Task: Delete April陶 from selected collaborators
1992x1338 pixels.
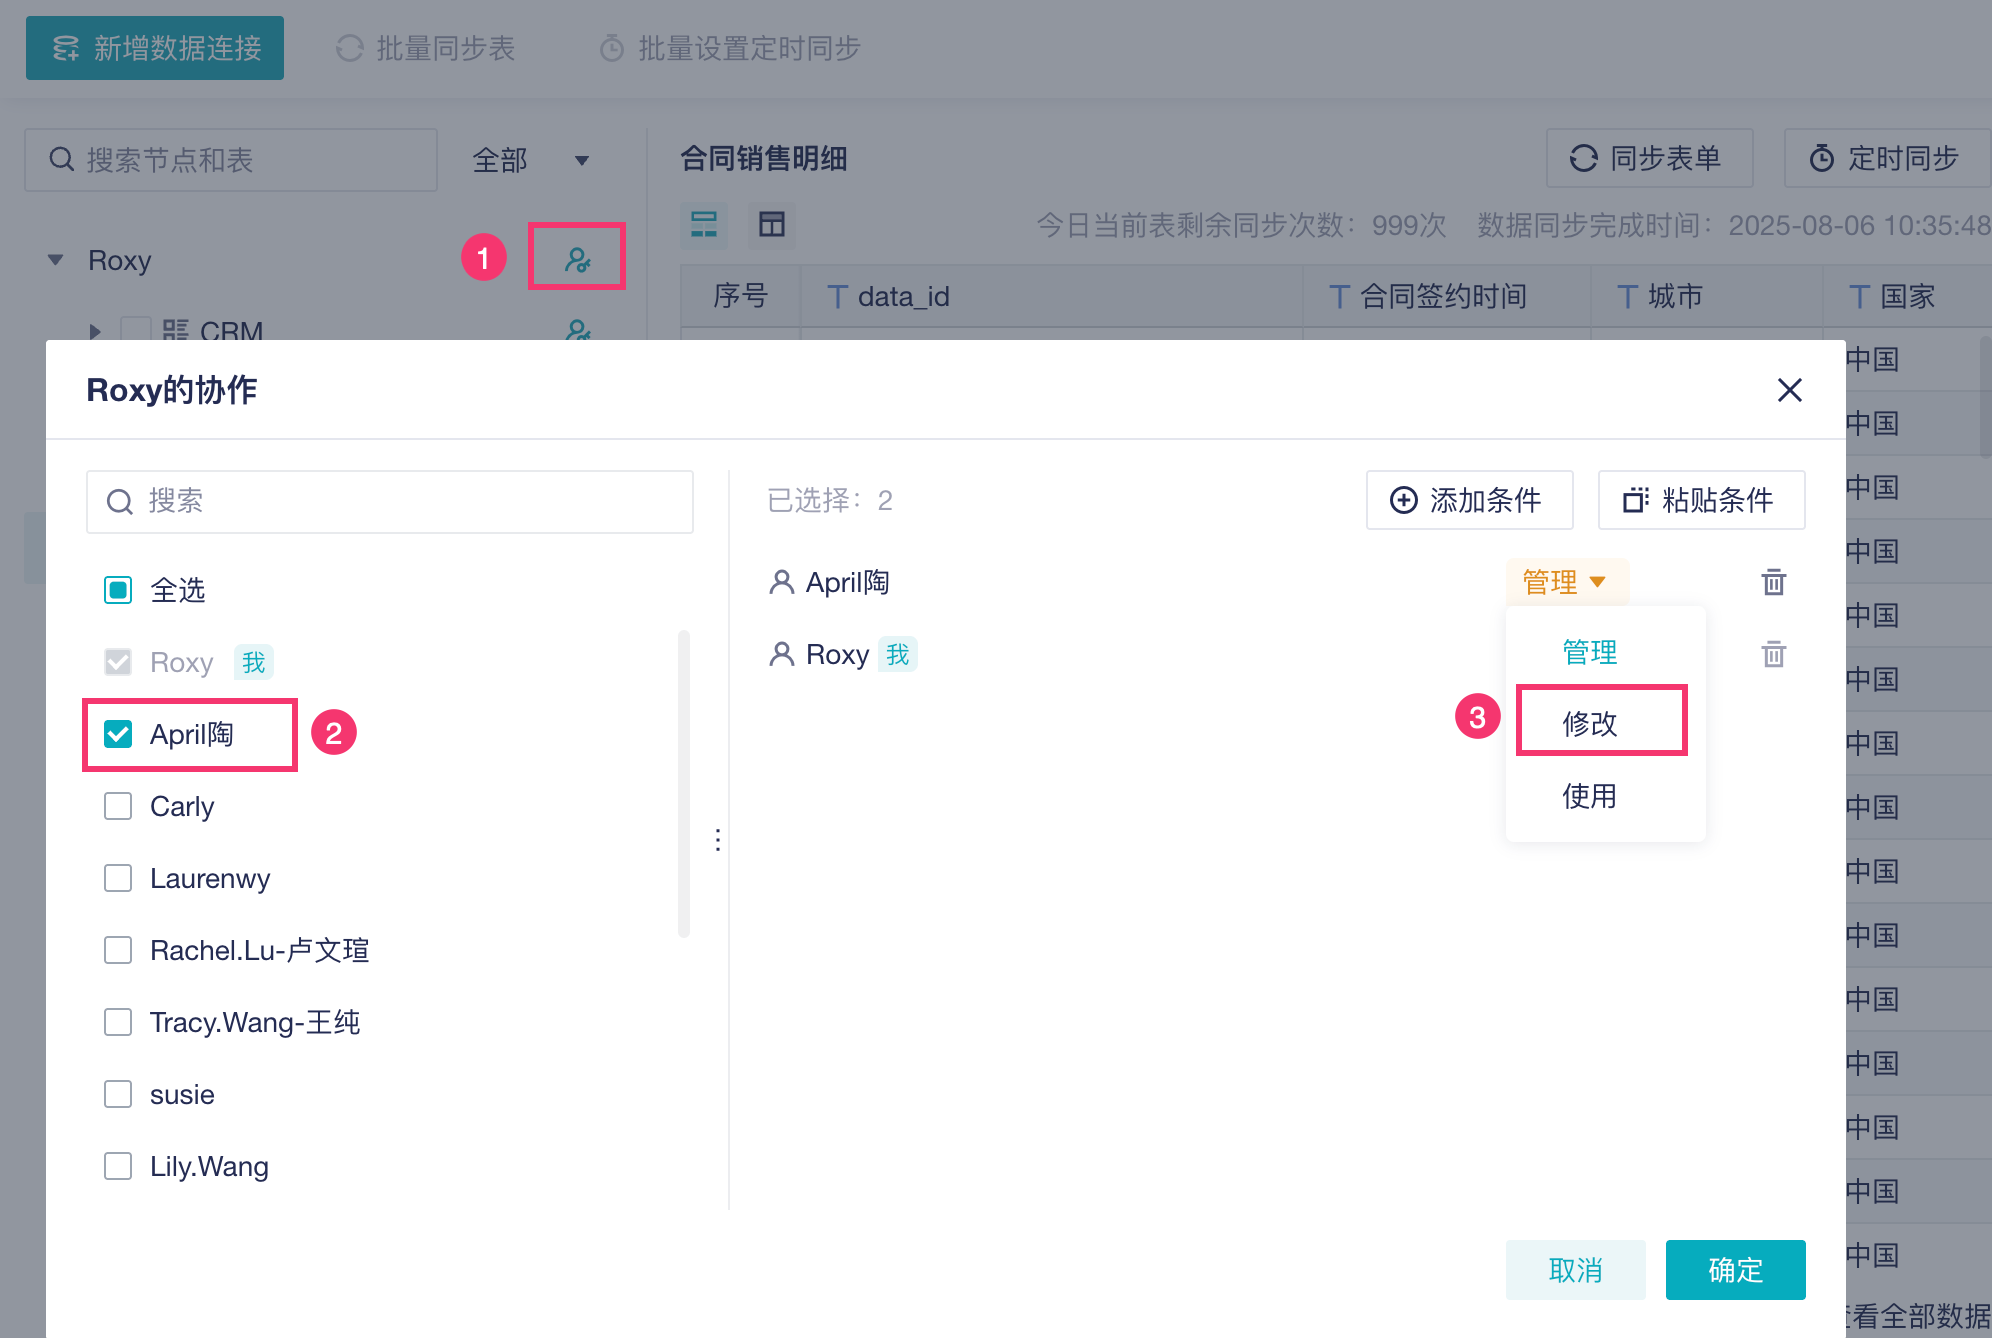Action: pyautogui.click(x=1773, y=582)
